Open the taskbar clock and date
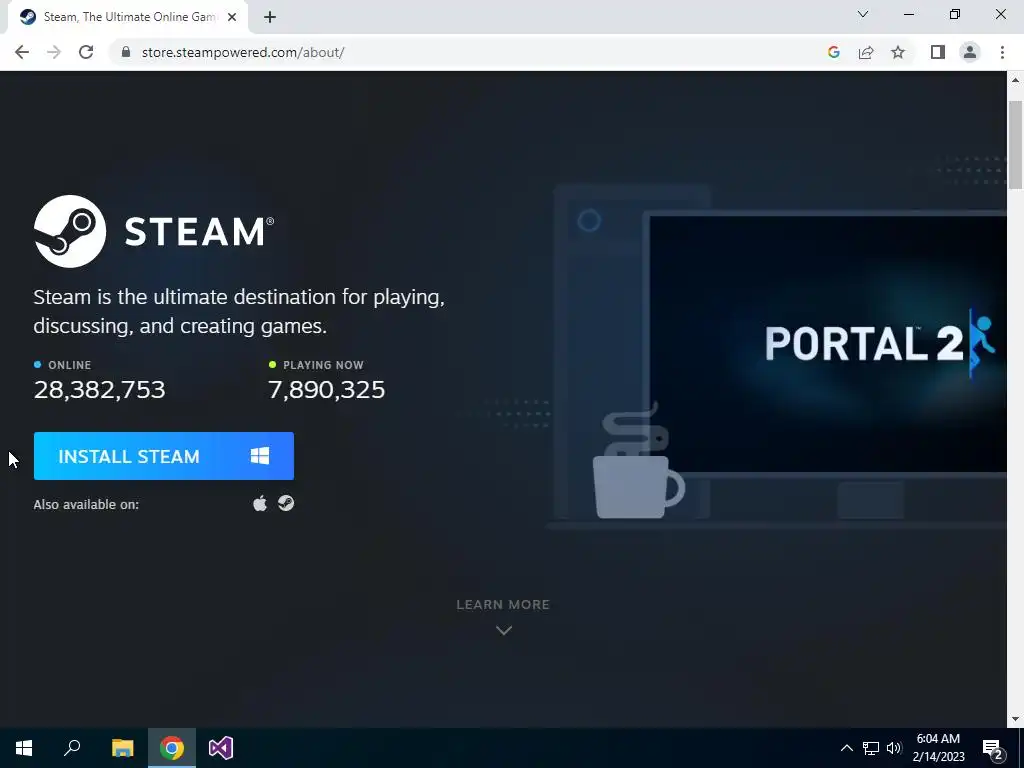 [938, 748]
